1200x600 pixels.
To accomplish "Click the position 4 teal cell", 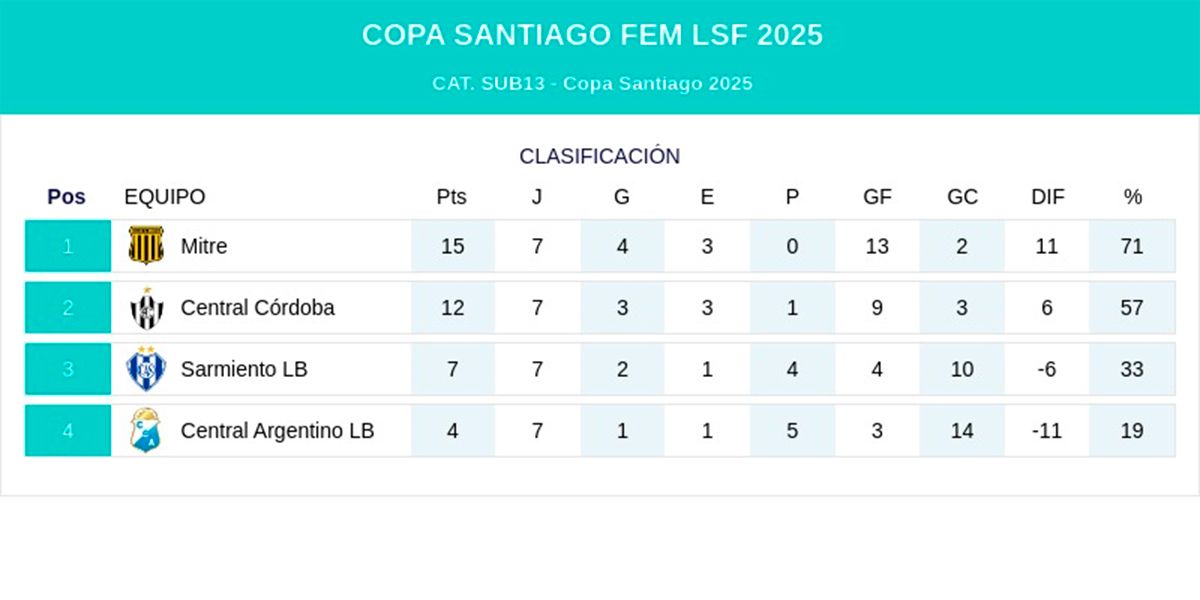I will pyautogui.click(x=68, y=431).
